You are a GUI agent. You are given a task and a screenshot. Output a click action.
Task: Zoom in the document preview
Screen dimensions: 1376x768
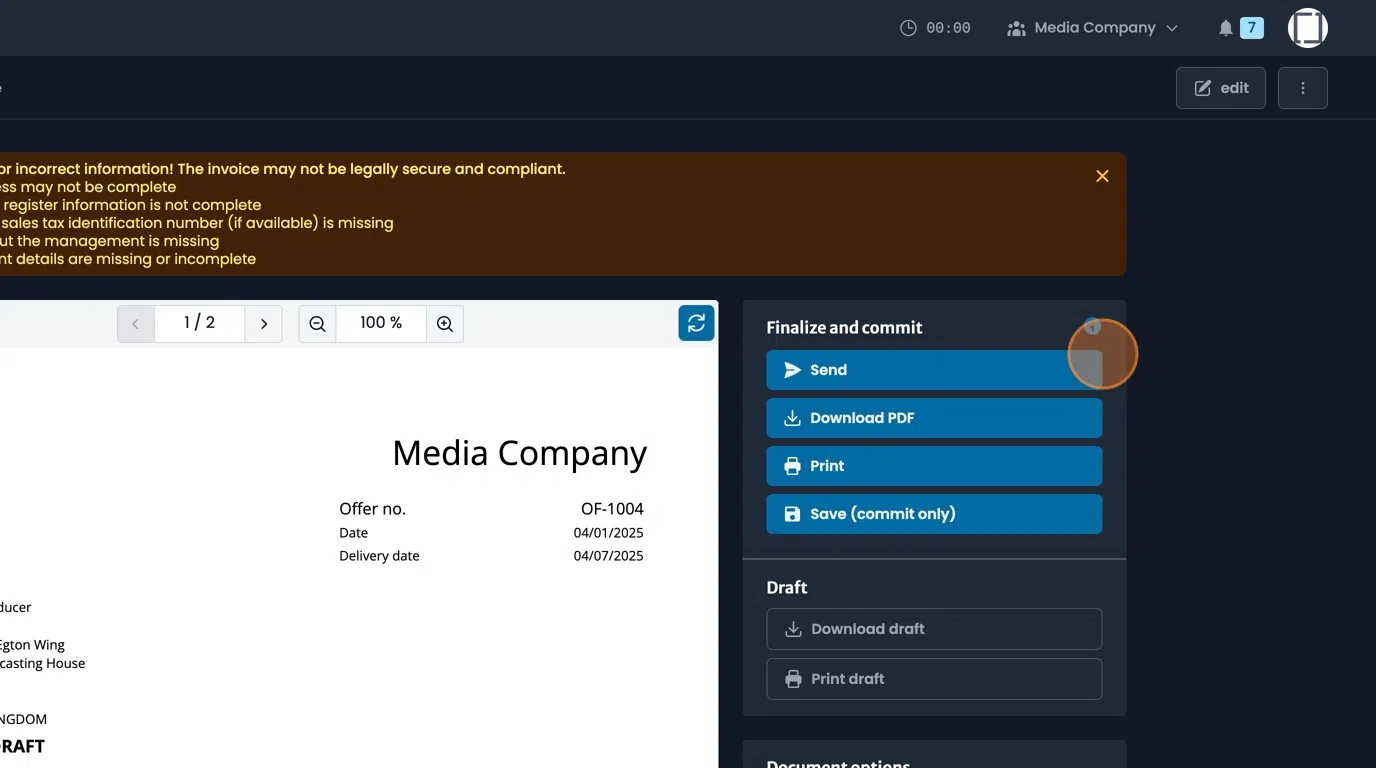[x=445, y=324]
